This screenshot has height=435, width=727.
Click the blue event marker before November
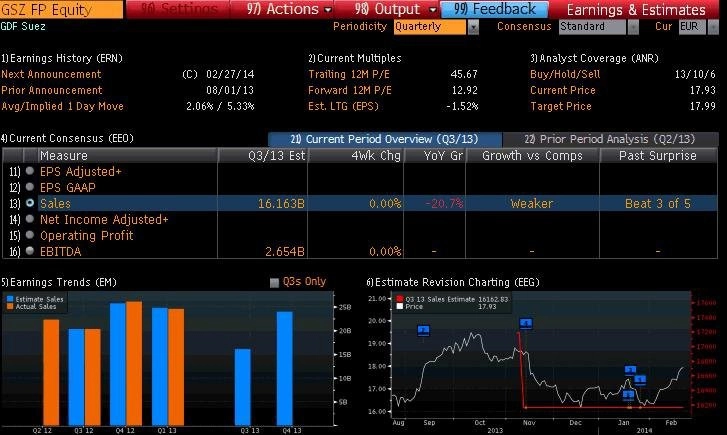click(x=526, y=323)
